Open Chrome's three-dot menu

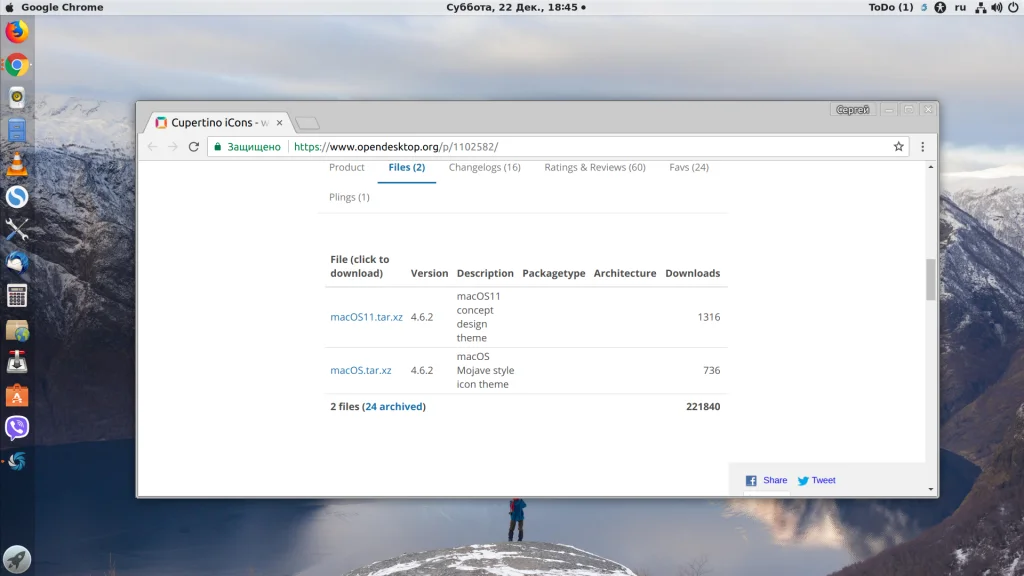click(x=923, y=147)
